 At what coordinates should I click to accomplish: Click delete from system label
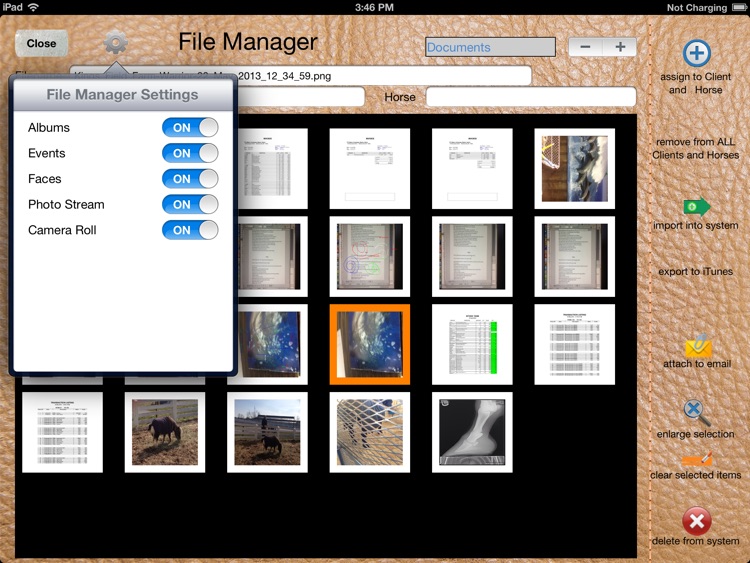click(x=695, y=541)
